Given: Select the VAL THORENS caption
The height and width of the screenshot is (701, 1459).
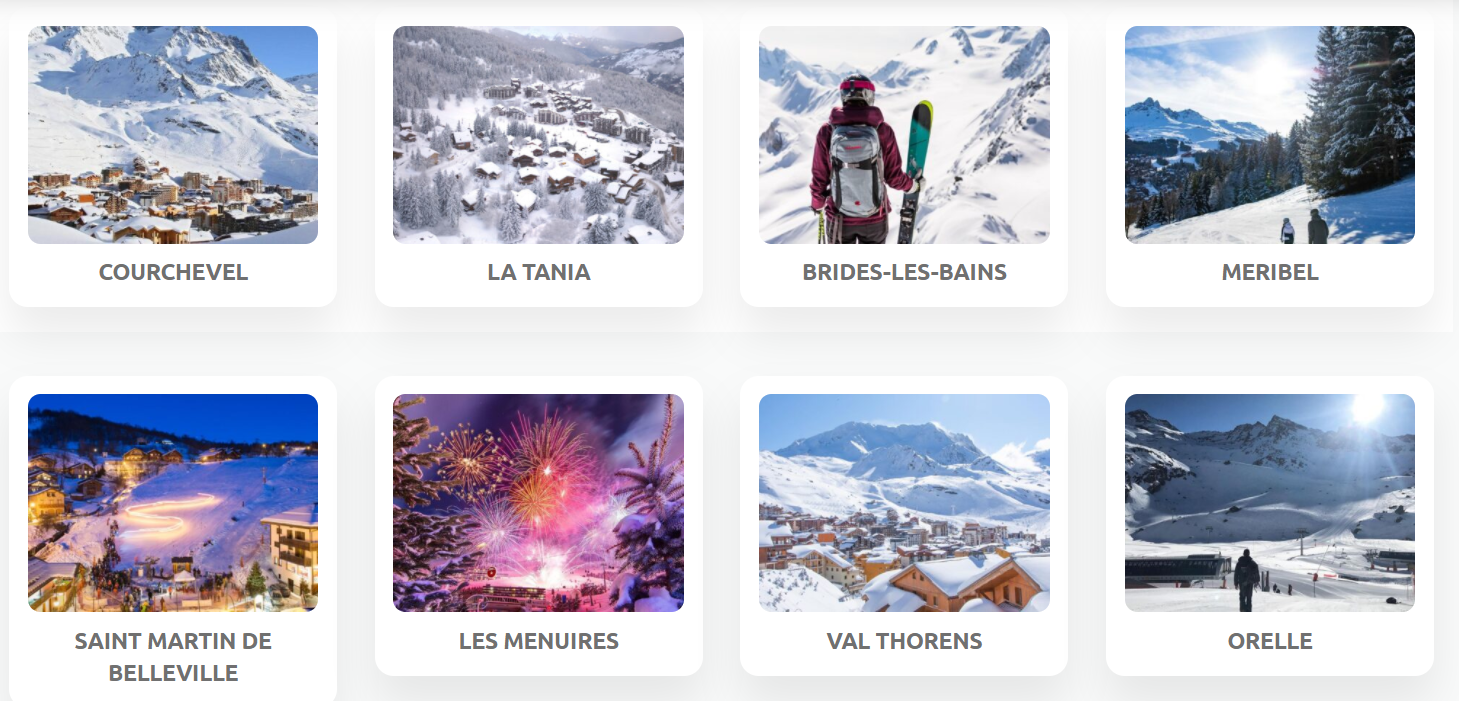Looking at the screenshot, I should pos(904,641).
